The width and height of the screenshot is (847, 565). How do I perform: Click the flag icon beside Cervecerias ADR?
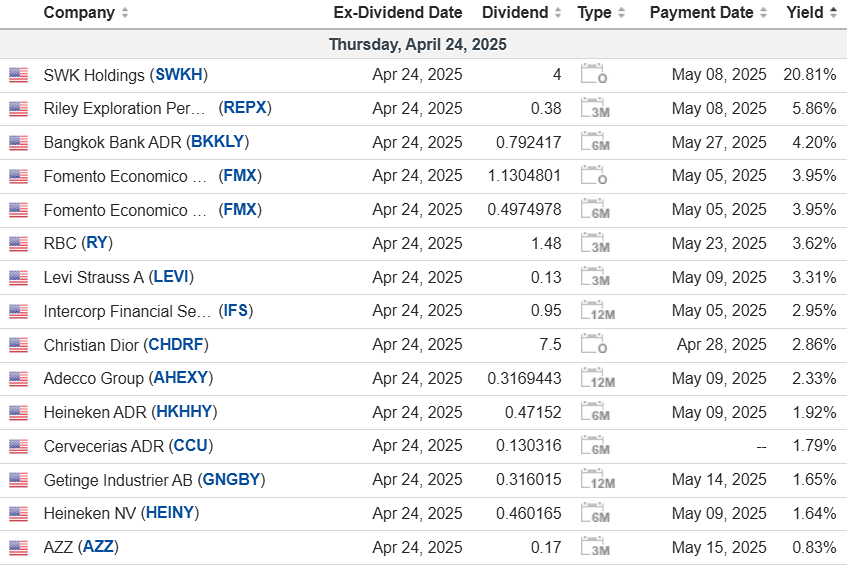point(18,446)
